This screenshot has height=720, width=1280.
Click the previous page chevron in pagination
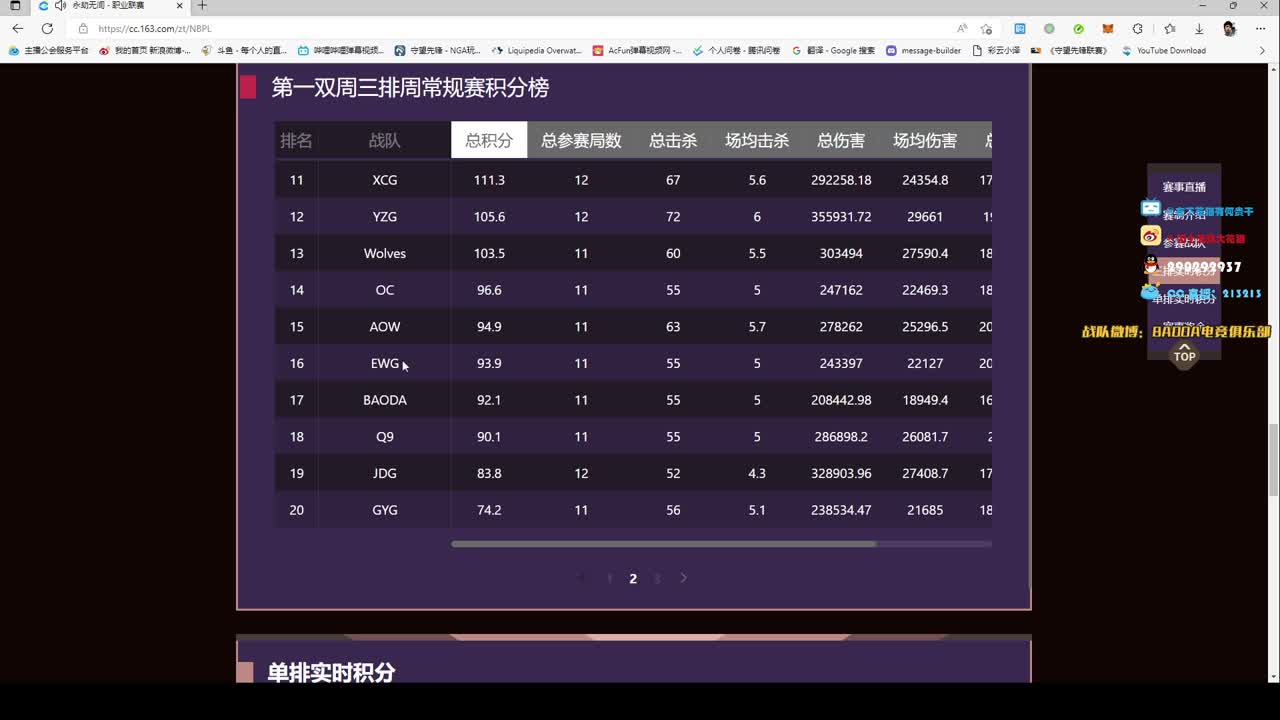tap(582, 578)
